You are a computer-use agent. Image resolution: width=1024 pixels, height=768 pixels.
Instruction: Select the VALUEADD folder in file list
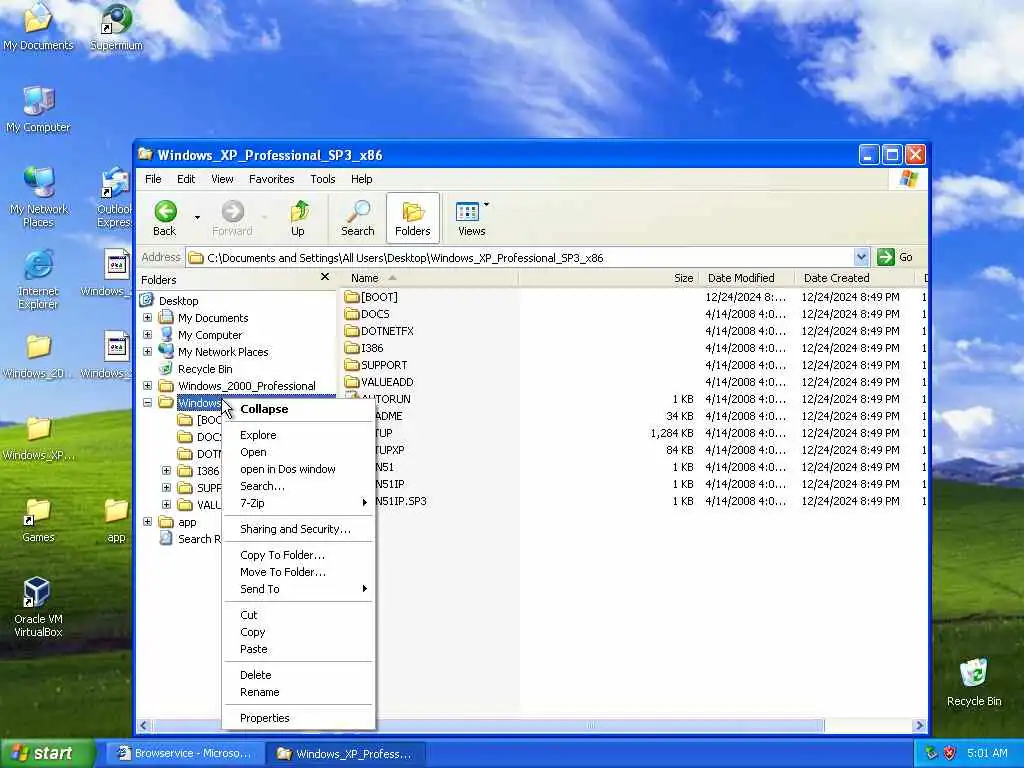(379, 382)
